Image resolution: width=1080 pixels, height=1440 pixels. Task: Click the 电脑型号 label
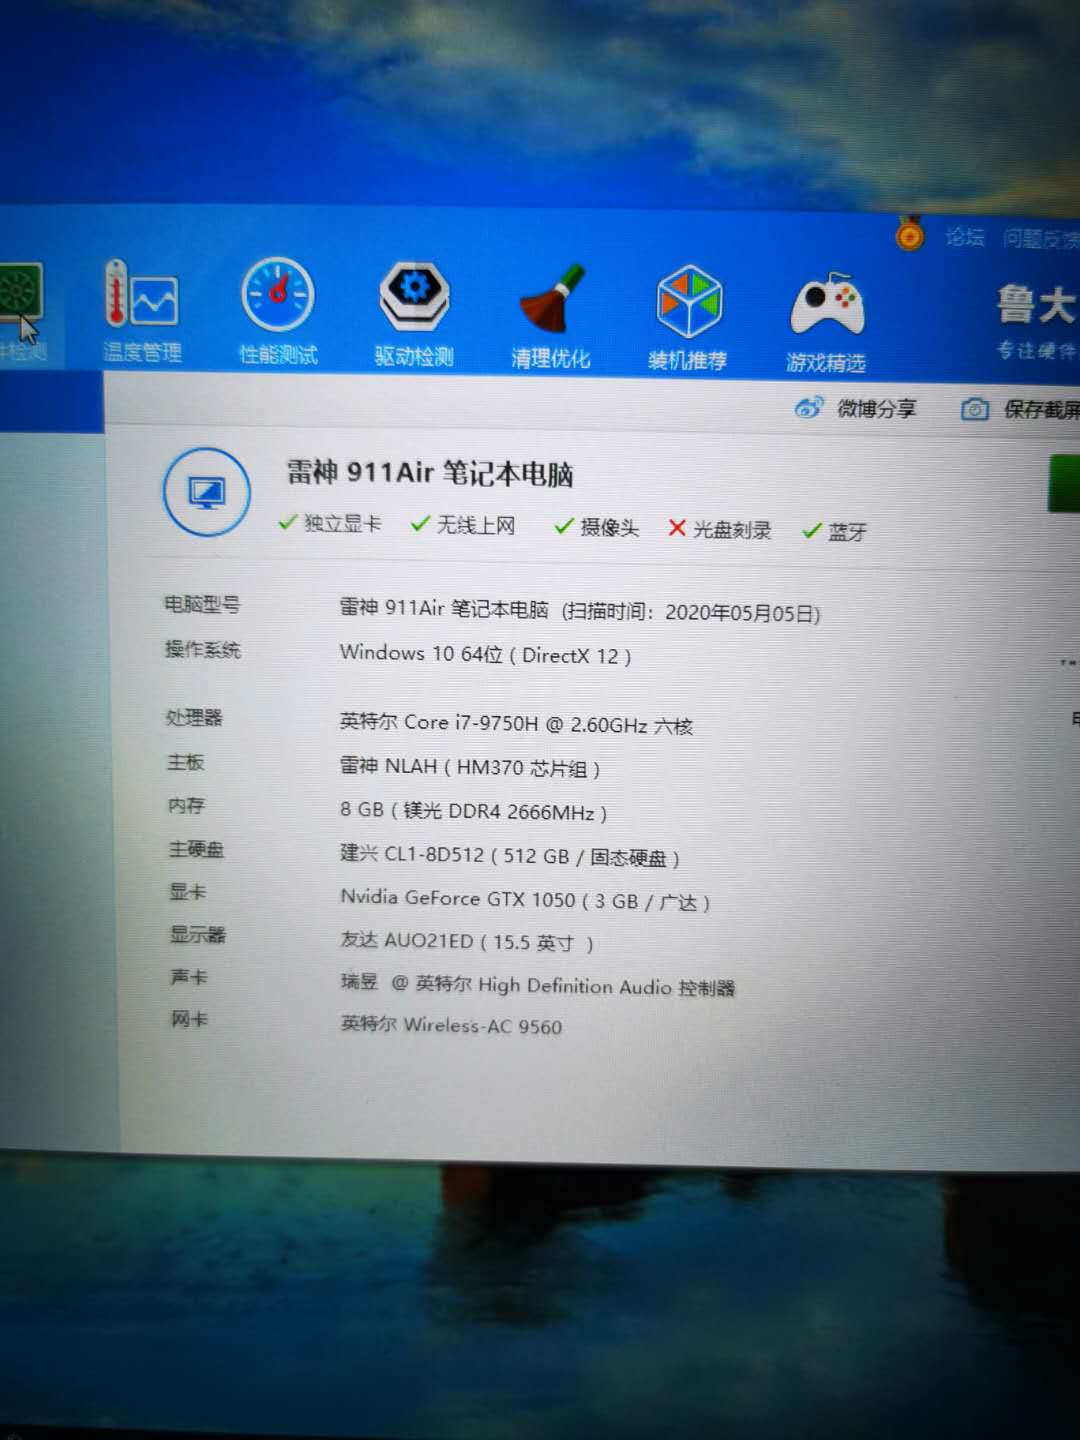(202, 604)
